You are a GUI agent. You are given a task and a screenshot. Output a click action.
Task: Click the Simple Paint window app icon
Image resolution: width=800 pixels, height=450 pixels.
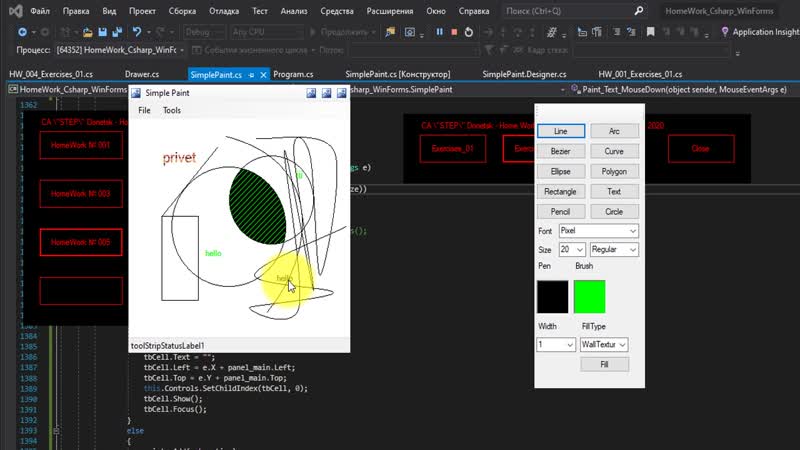(x=136, y=93)
